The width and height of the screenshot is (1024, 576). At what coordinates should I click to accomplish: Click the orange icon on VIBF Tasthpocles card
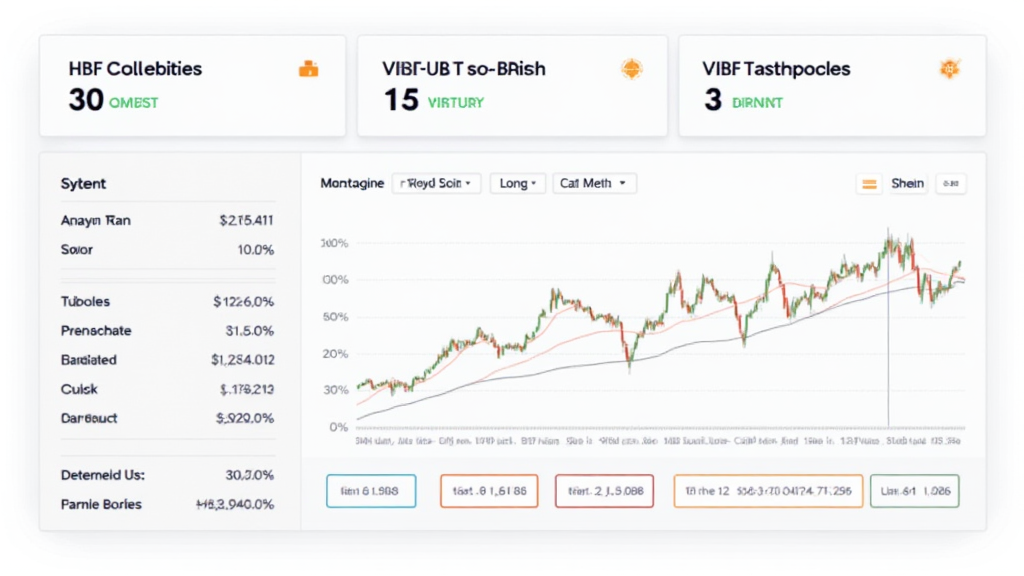(949, 69)
